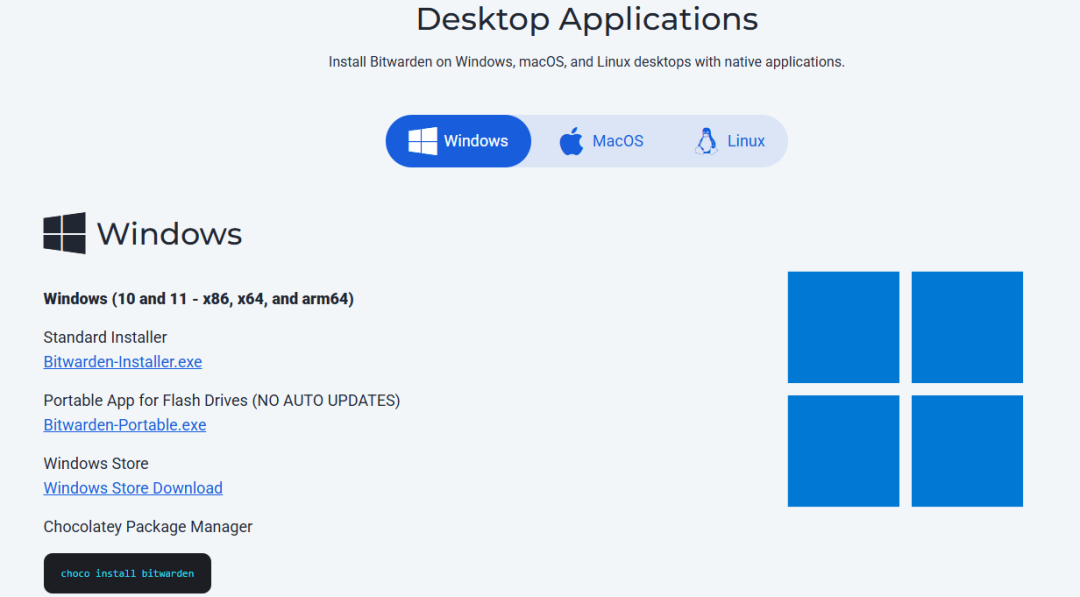The width and height of the screenshot is (1080, 597).
Task: Click the large blue Windows logo graphic
Action: point(905,389)
